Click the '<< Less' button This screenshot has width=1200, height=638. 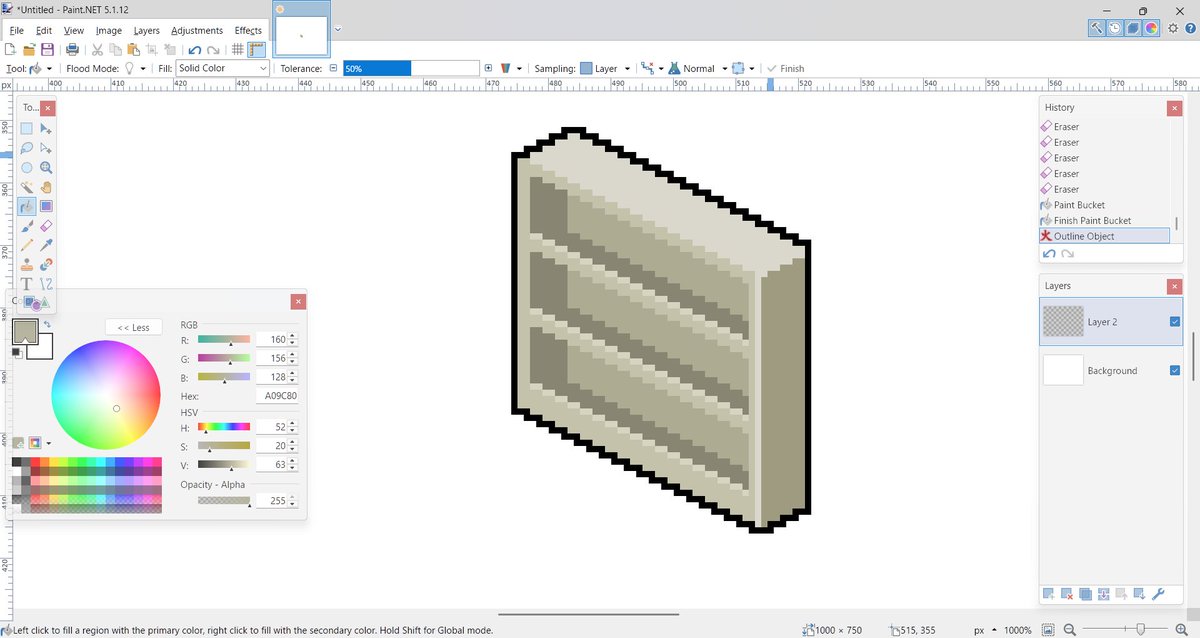tap(133, 327)
